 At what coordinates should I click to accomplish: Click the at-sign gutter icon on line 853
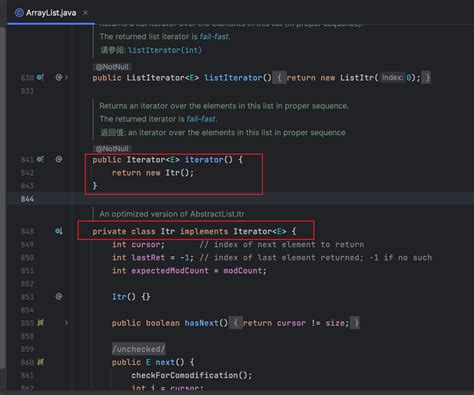(59, 296)
